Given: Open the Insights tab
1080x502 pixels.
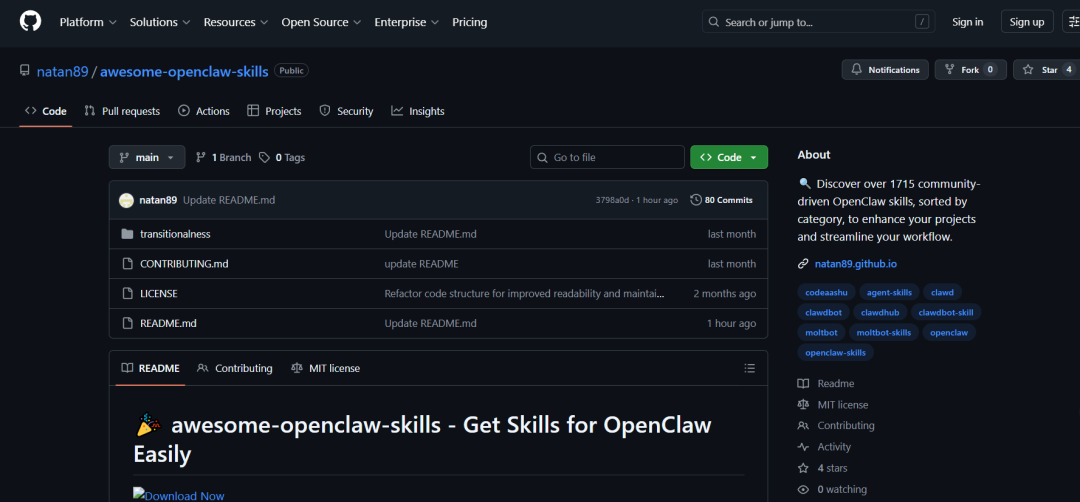Looking at the screenshot, I should click(418, 111).
